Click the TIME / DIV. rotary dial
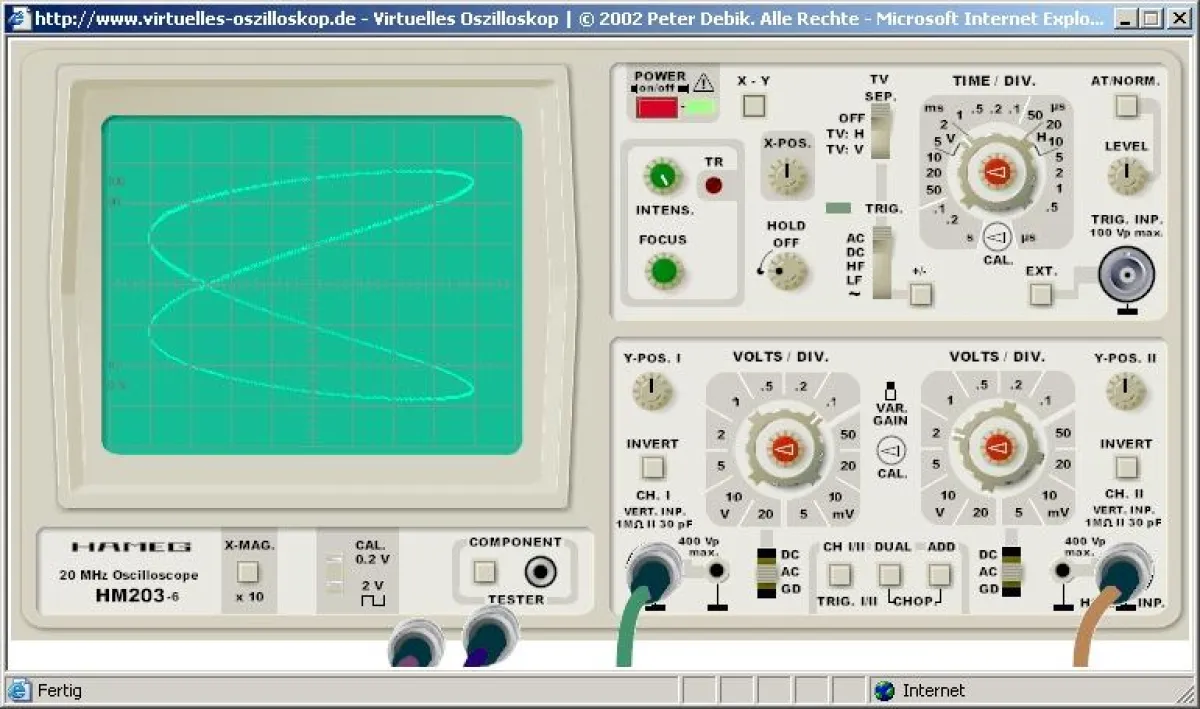Viewport: 1200px width, 709px height. pos(995,174)
